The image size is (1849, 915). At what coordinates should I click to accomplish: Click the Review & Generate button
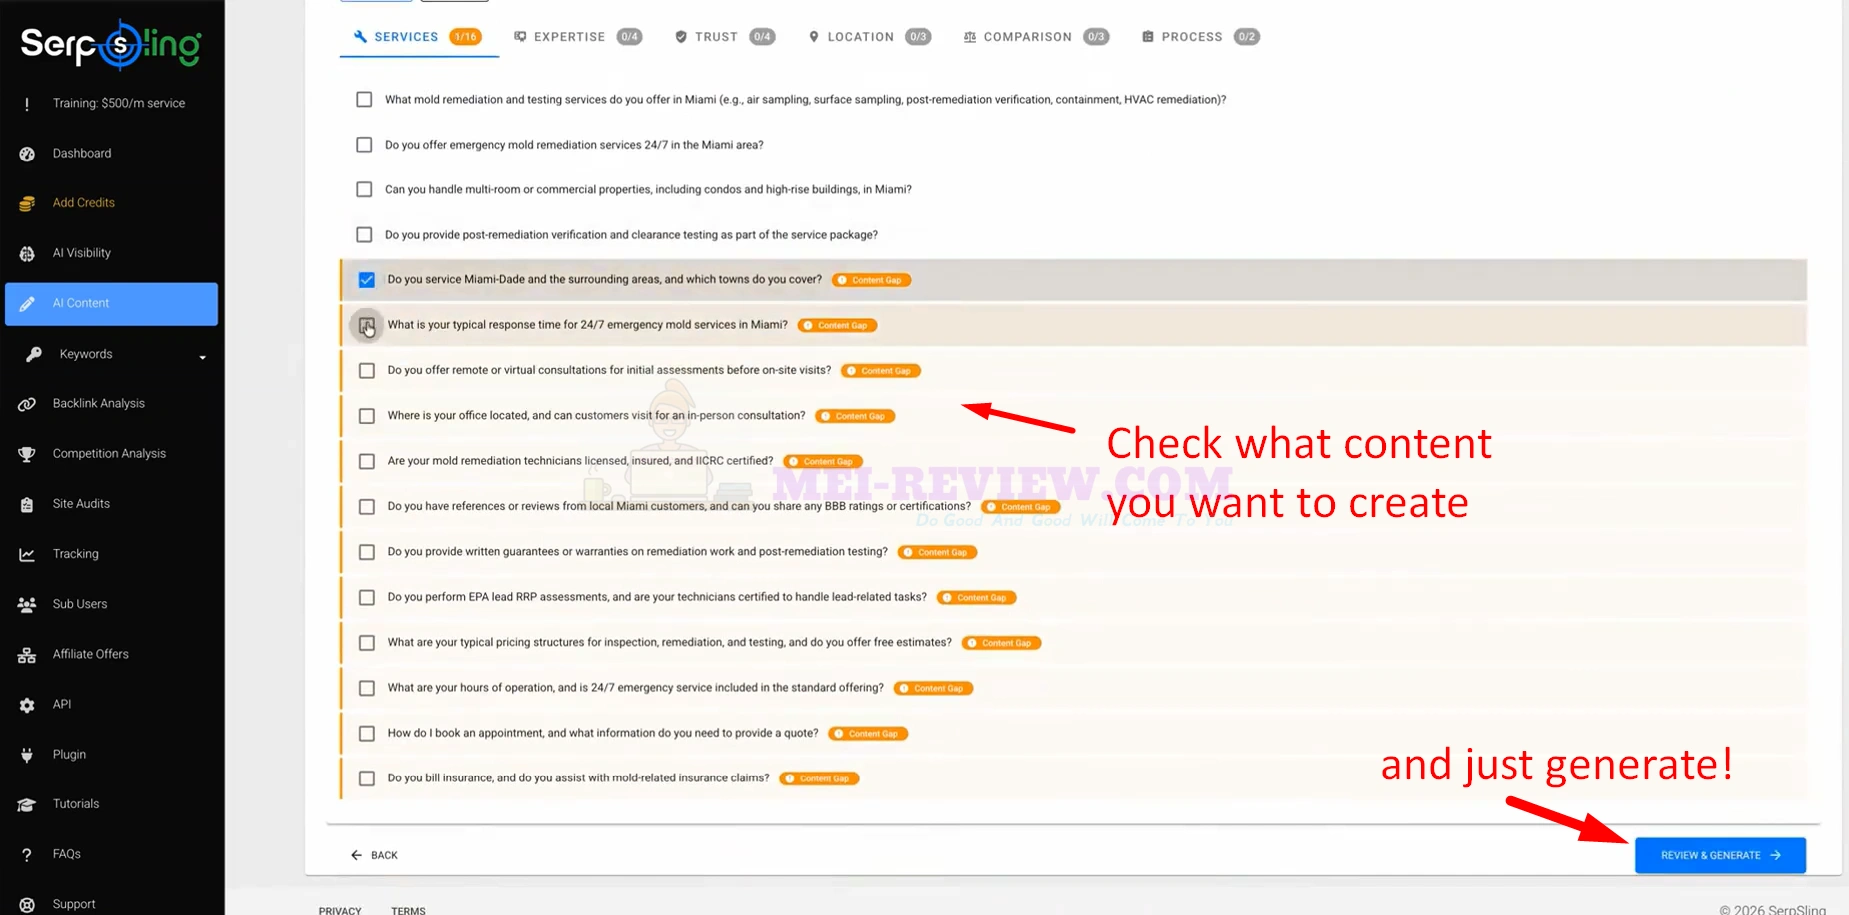click(x=1720, y=855)
